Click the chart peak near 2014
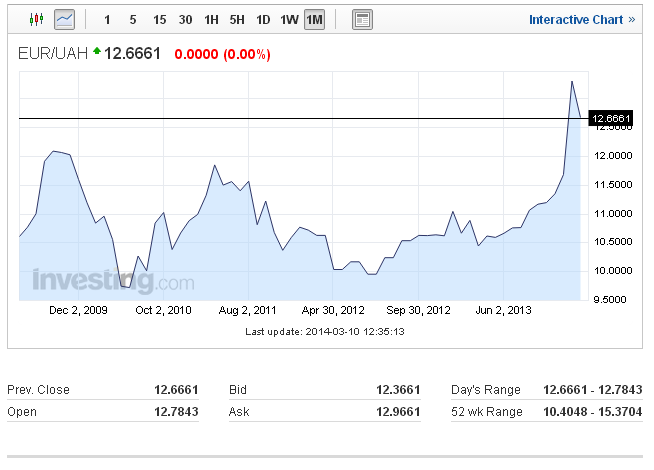654x470 pixels. pos(572,82)
